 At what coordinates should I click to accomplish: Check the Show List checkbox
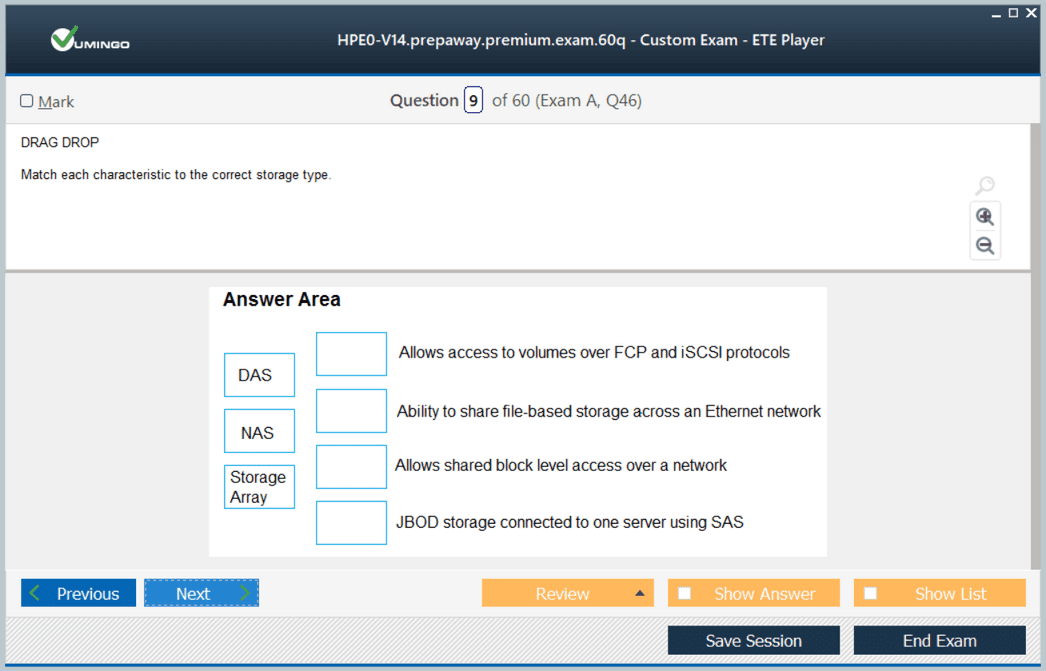(x=871, y=593)
